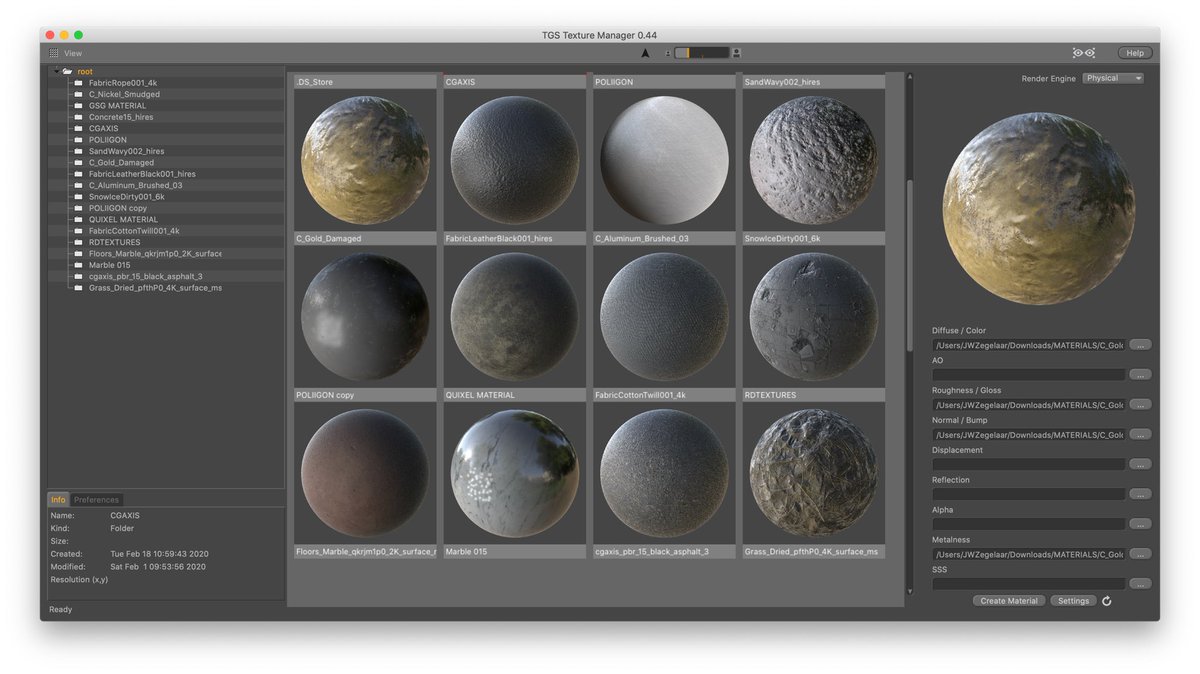The width and height of the screenshot is (1200, 674).
Task: Click the Help button
Action: point(1135,53)
